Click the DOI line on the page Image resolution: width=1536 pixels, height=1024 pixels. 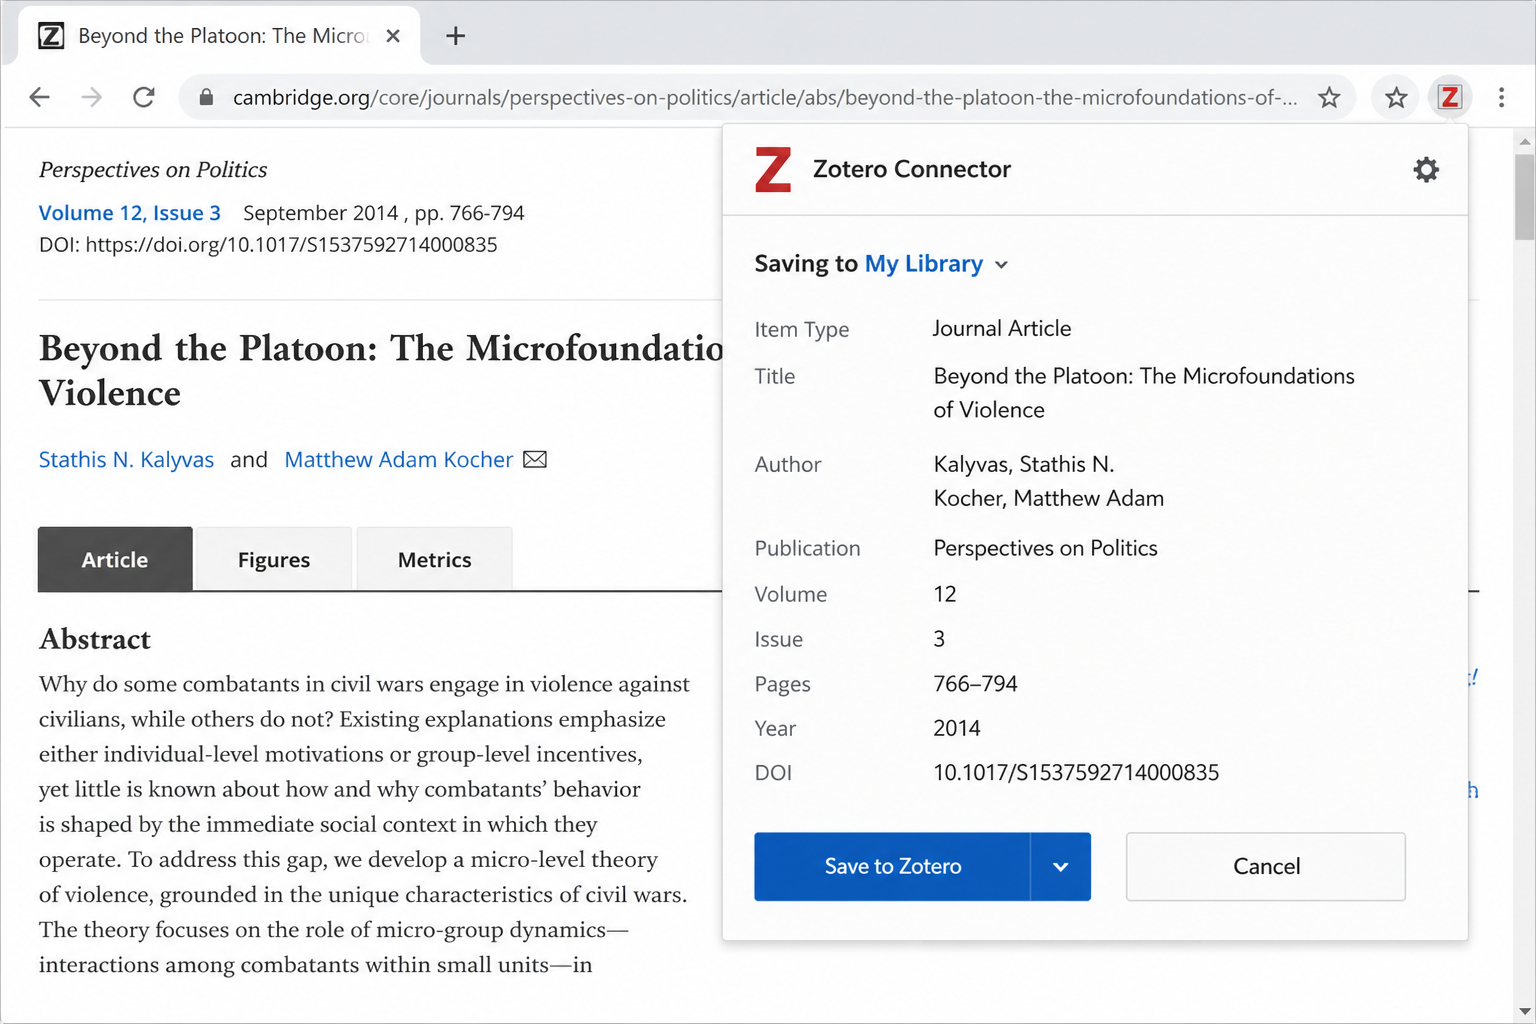click(x=268, y=245)
